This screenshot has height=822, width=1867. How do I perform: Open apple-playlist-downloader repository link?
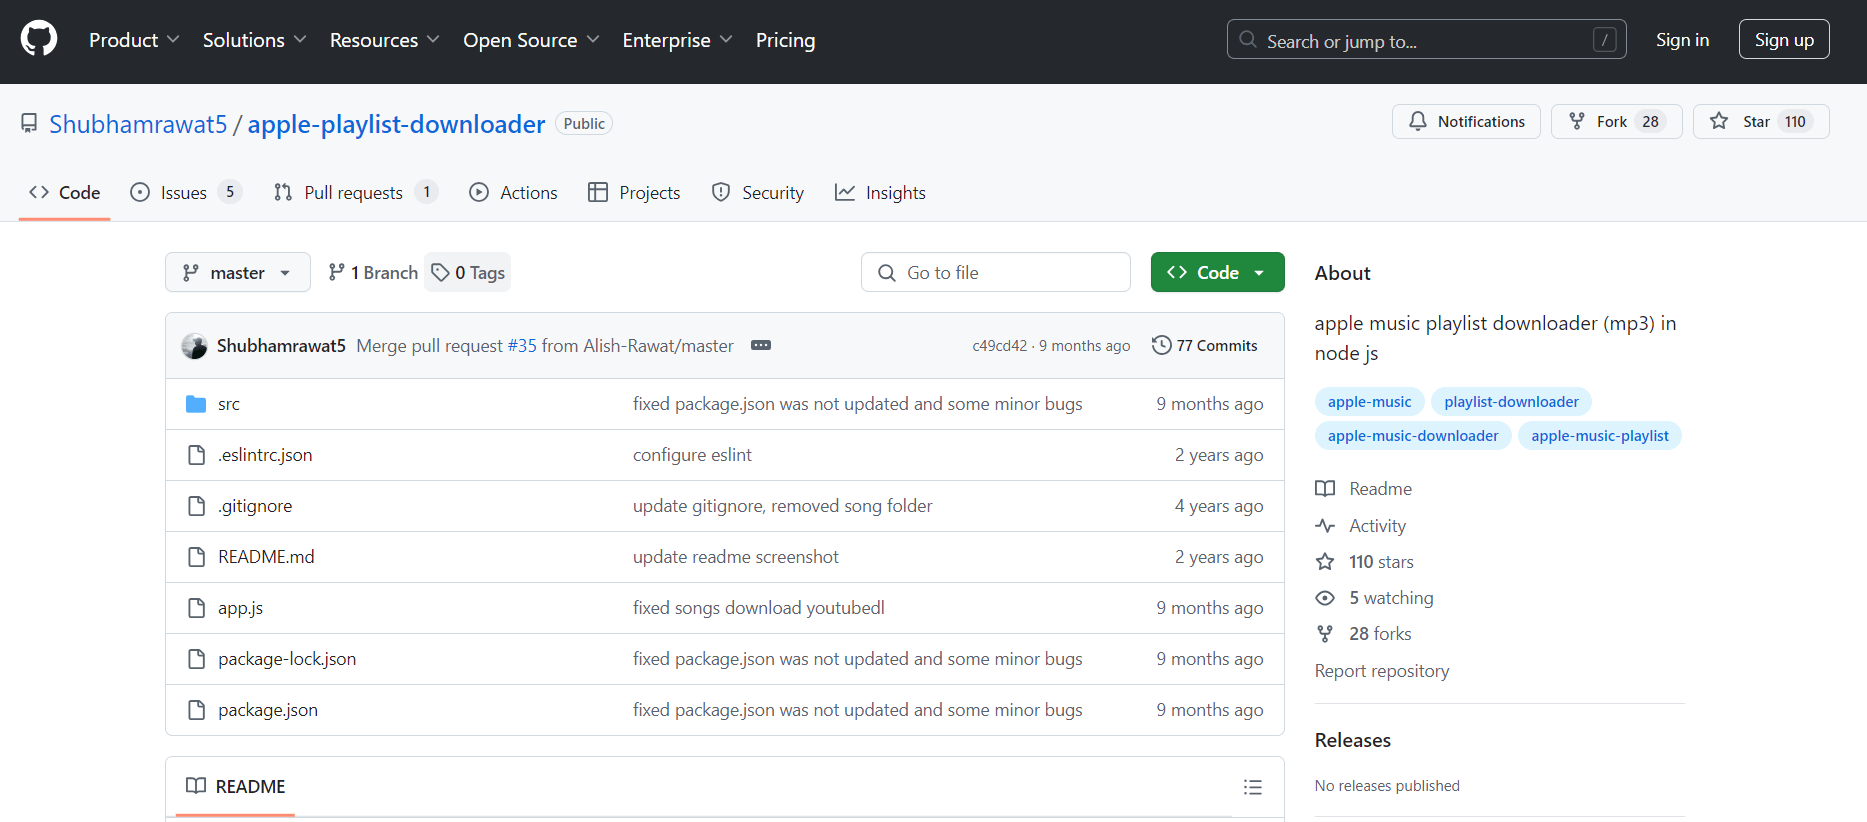(x=396, y=124)
